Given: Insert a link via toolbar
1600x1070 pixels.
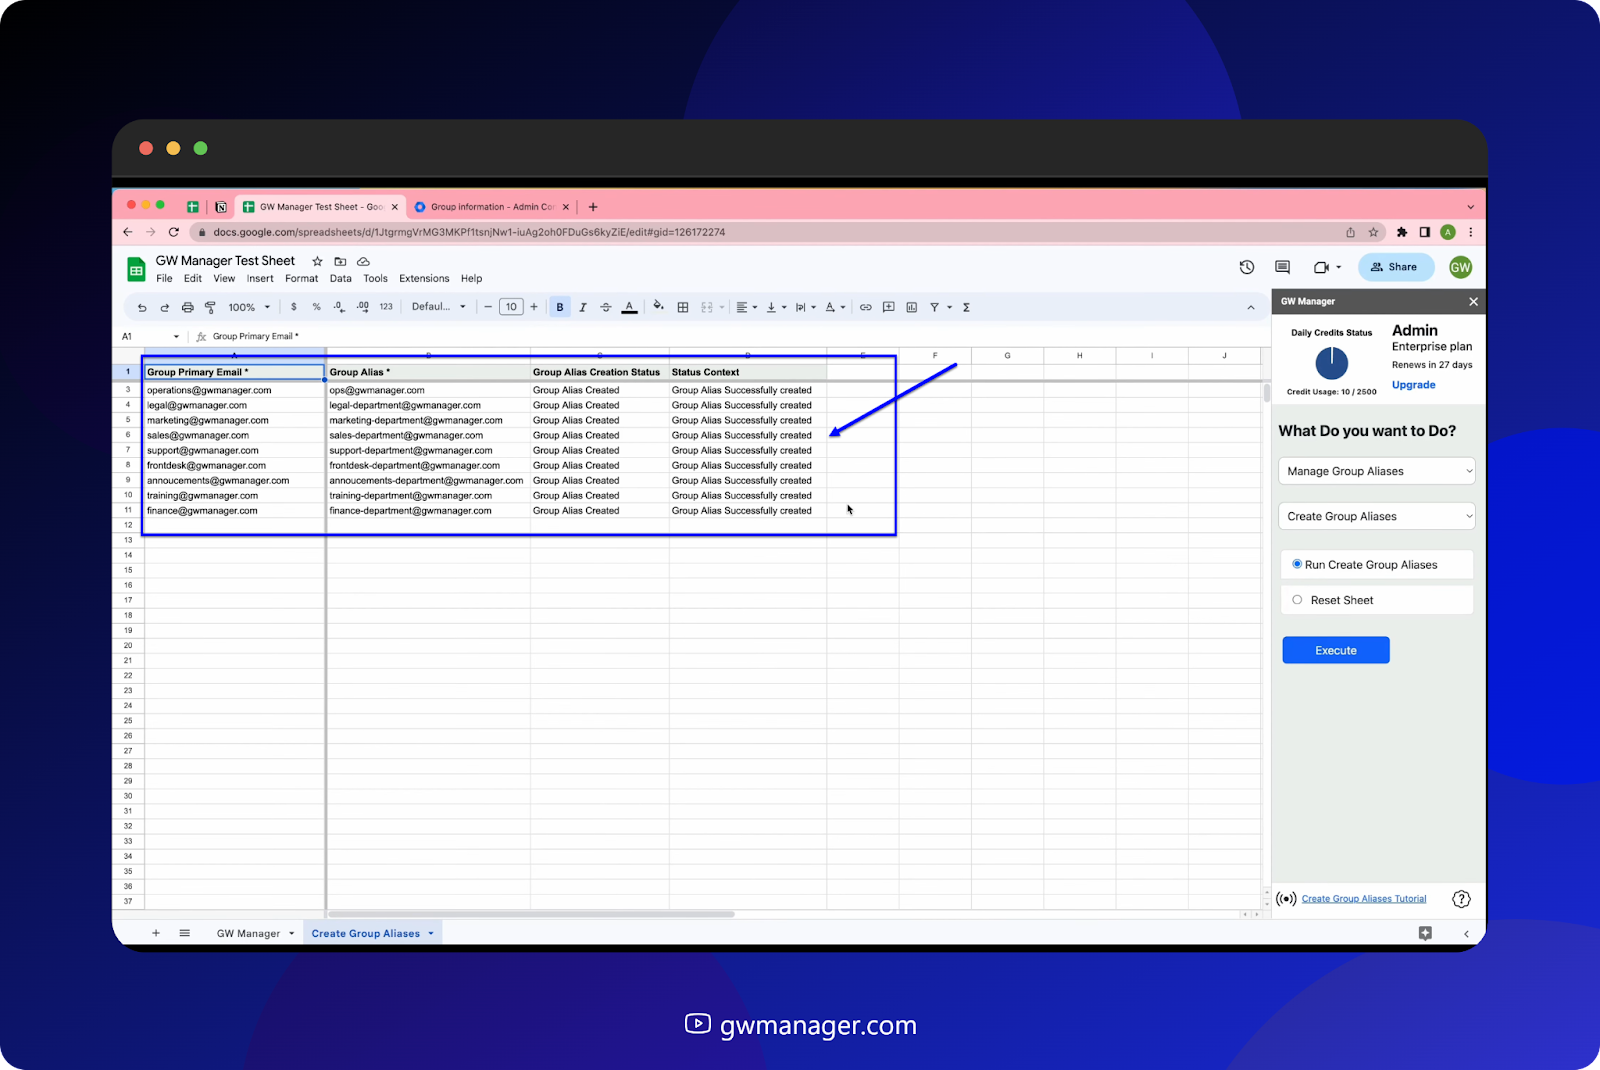Looking at the screenshot, I should (866, 307).
